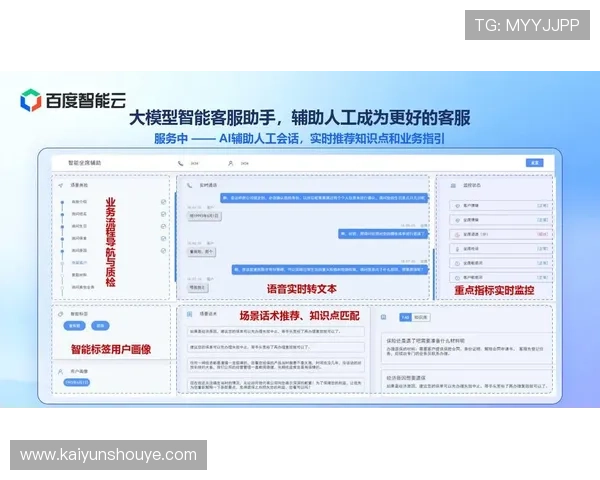
Task: Select the fourth recommended script in 场景话术
Action: click(276, 384)
